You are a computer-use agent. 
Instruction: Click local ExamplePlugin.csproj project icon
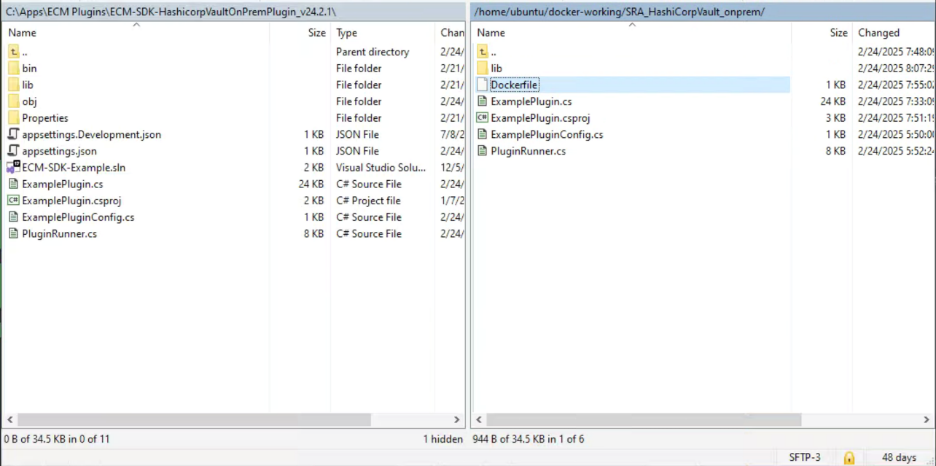(x=14, y=200)
